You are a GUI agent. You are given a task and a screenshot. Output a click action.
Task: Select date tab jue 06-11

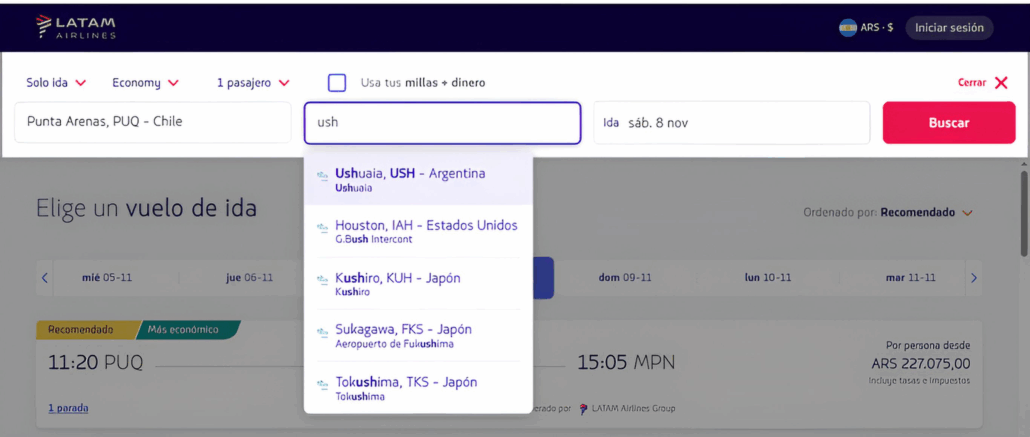coord(249,278)
